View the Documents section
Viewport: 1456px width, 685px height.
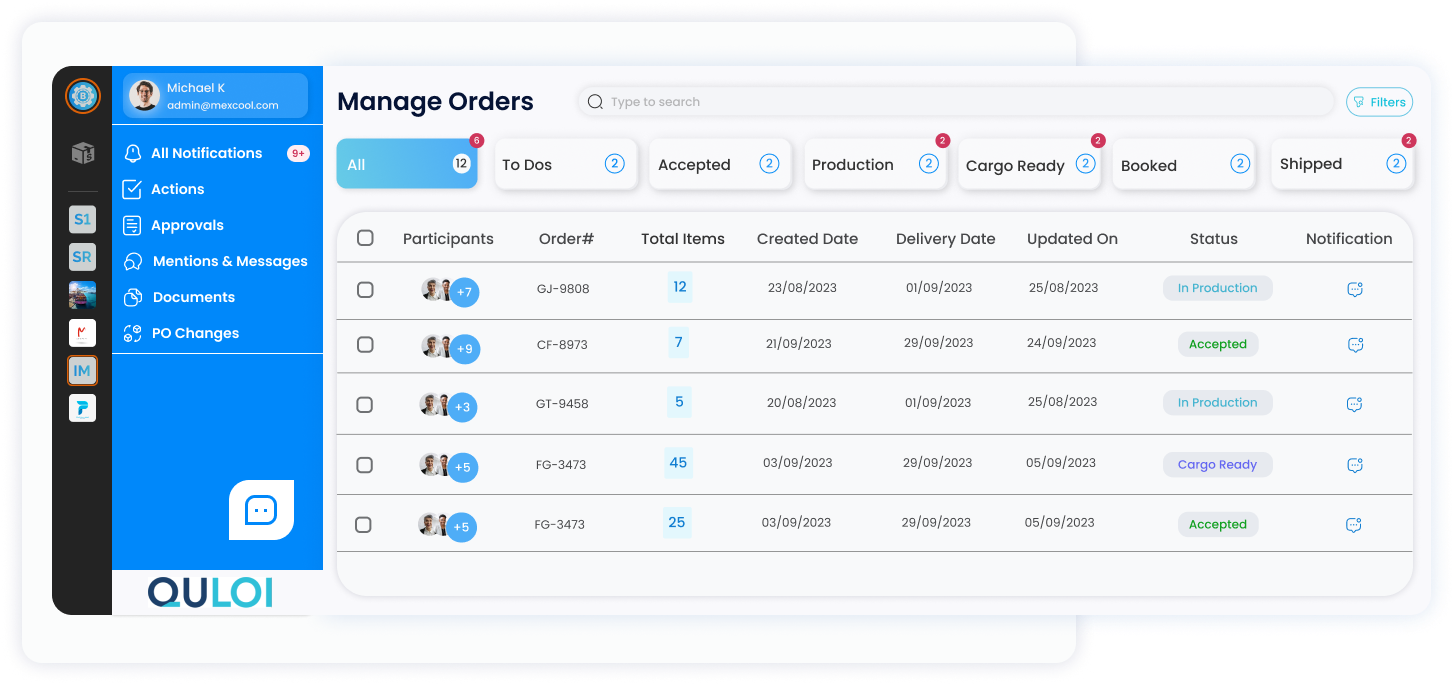(x=194, y=297)
